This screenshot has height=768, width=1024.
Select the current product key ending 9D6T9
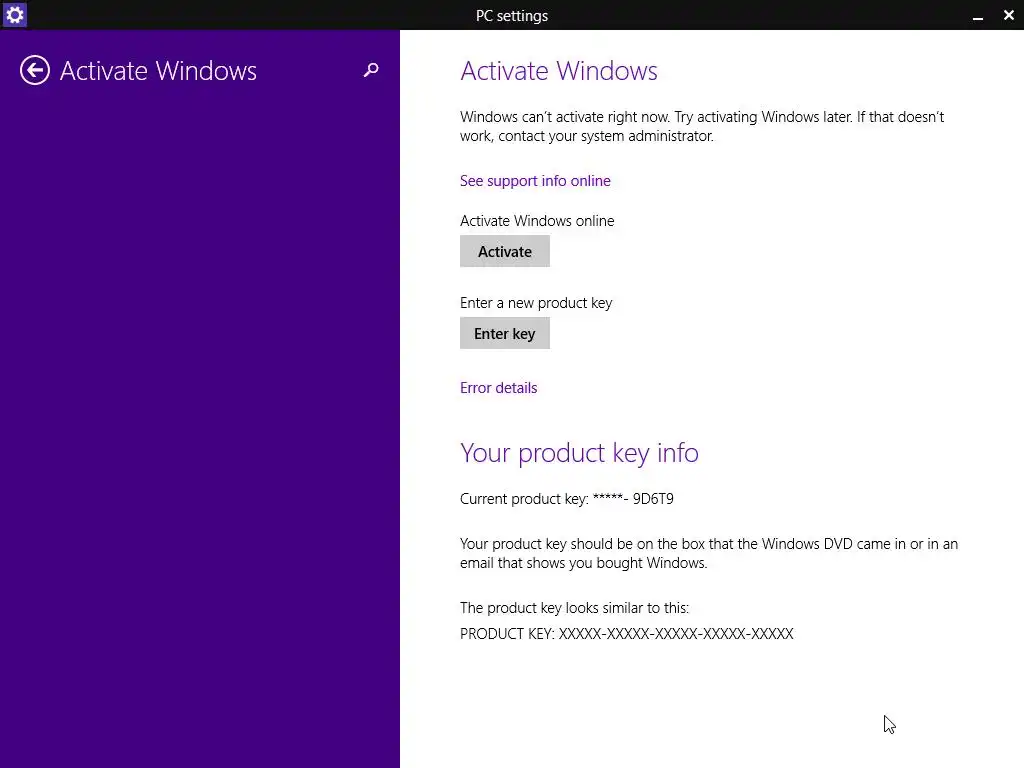567,499
